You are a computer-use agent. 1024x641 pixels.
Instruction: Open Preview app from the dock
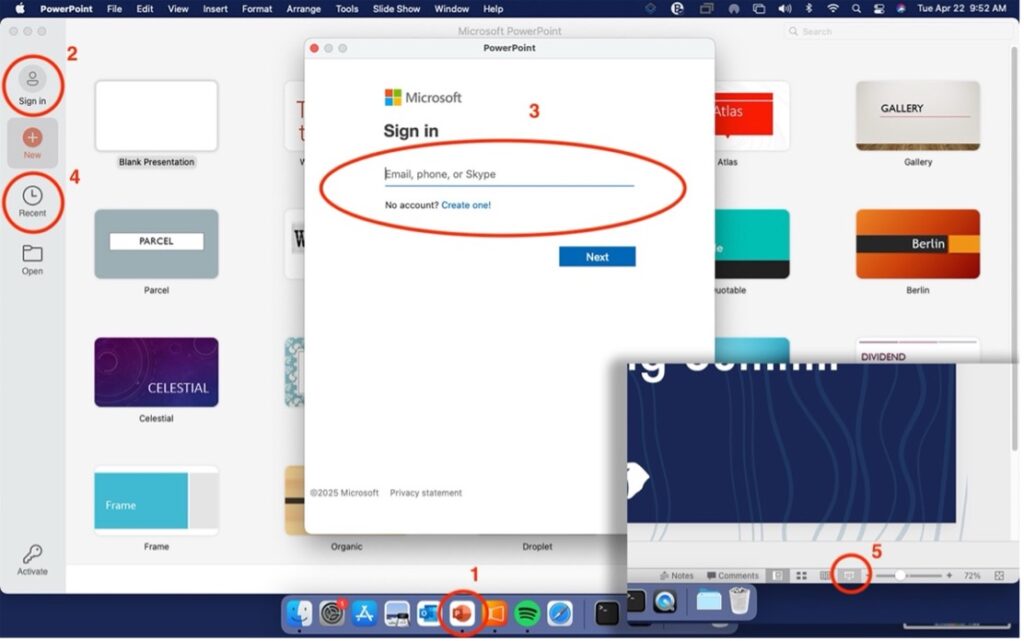click(397, 614)
